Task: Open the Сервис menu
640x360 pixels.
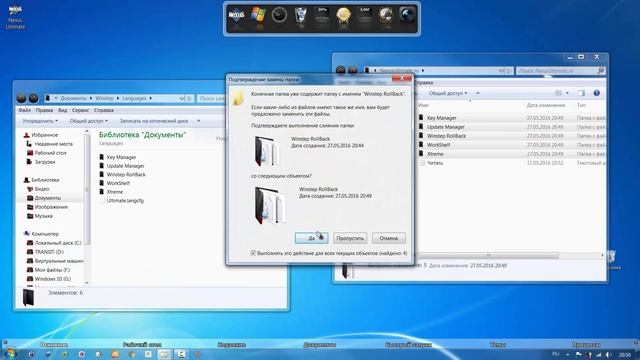Action: [80, 110]
